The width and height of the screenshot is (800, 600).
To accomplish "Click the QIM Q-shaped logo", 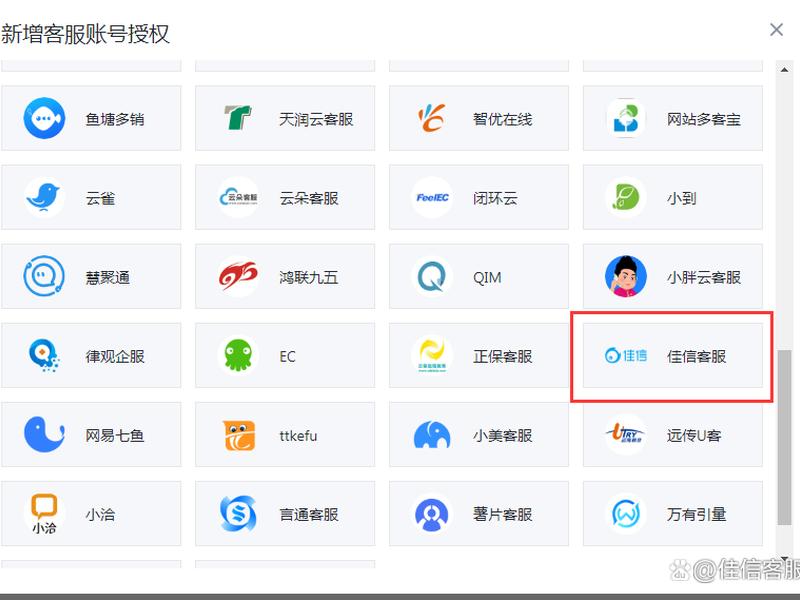I will click(432, 277).
